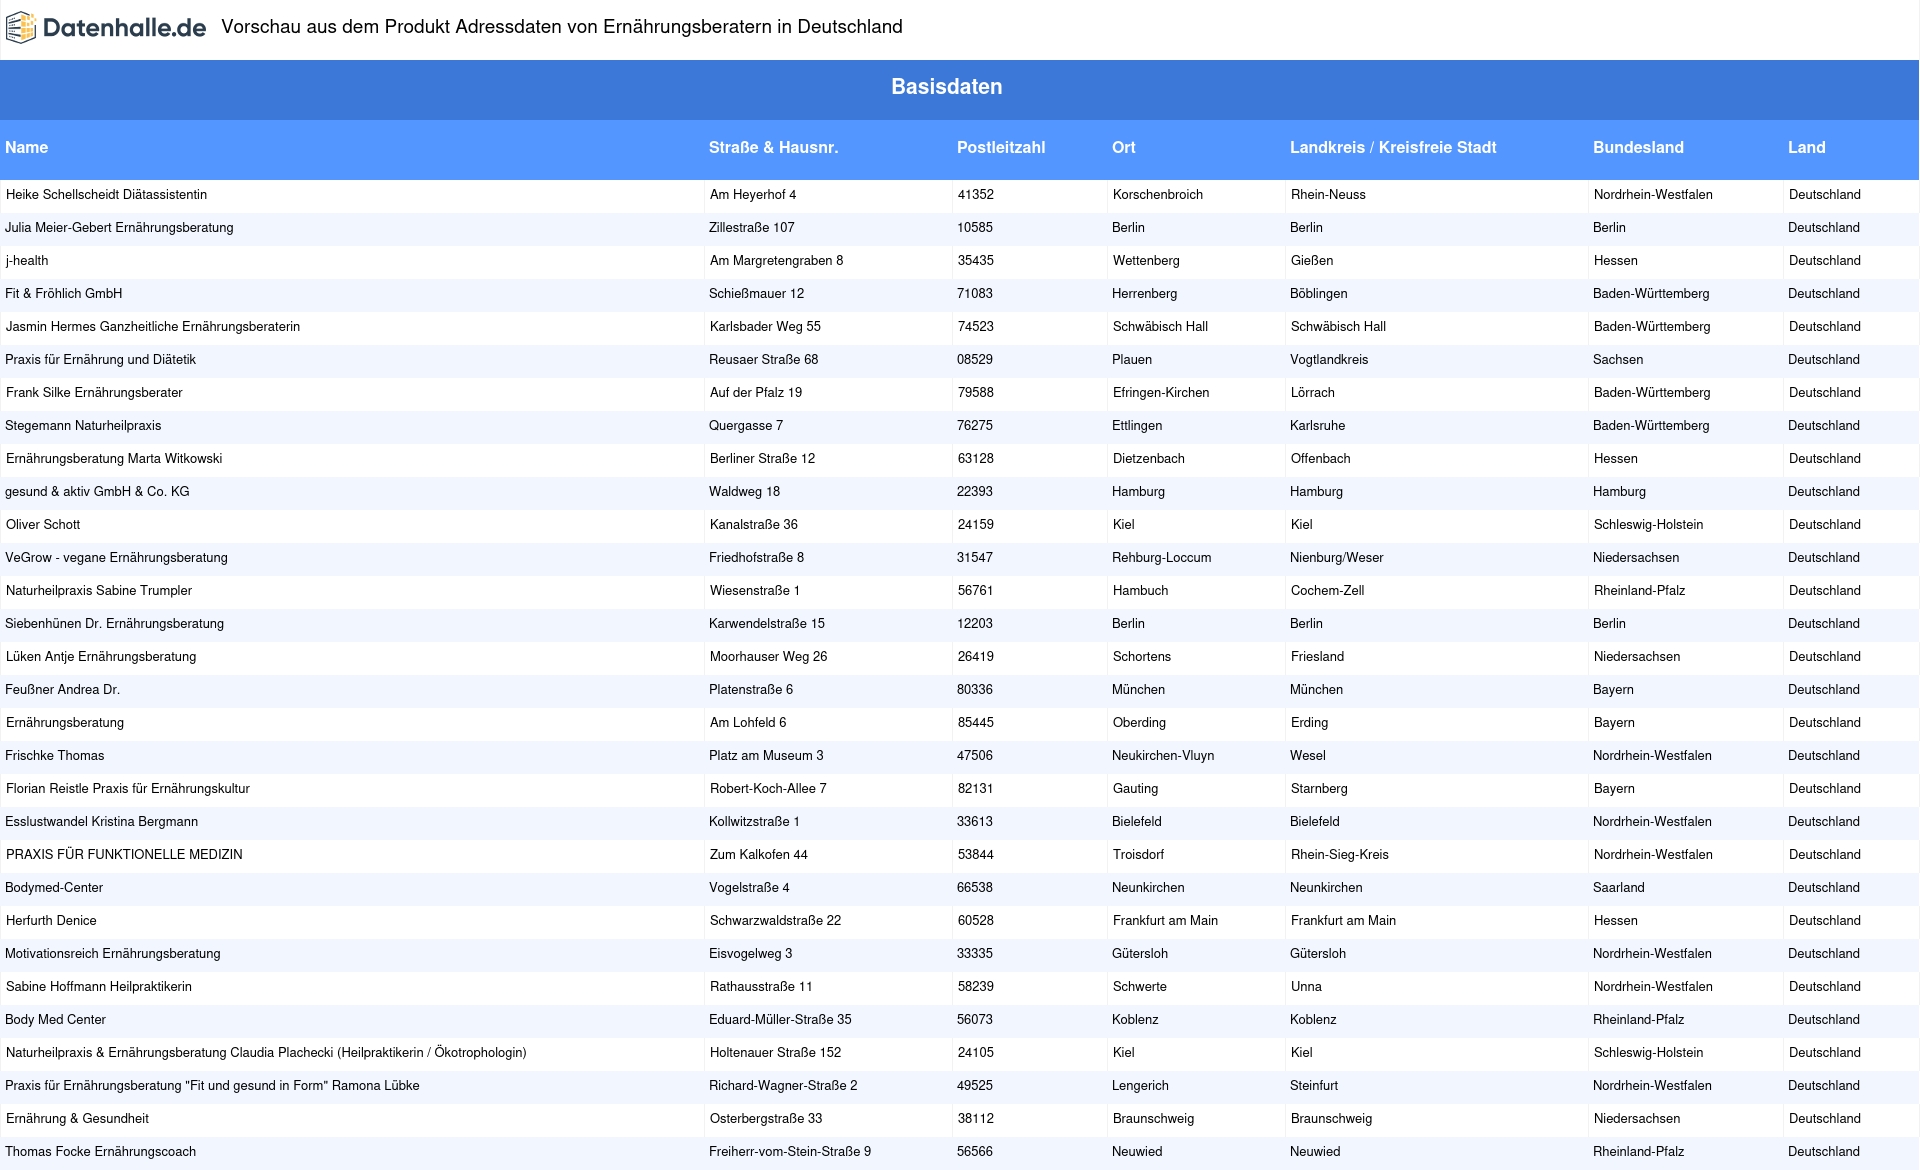
Task: Select the Zillestraße 107 address cell
Action: 752,228
